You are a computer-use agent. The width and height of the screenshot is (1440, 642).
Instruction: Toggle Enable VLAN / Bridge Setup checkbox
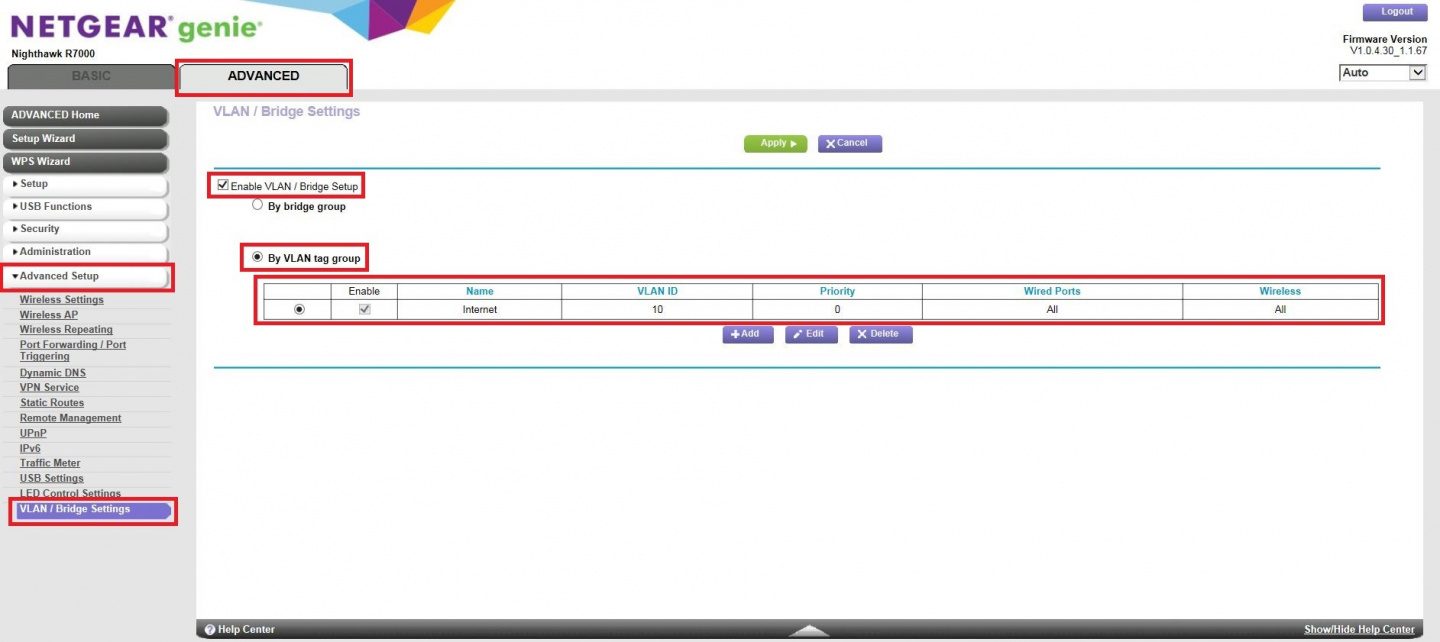click(223, 185)
